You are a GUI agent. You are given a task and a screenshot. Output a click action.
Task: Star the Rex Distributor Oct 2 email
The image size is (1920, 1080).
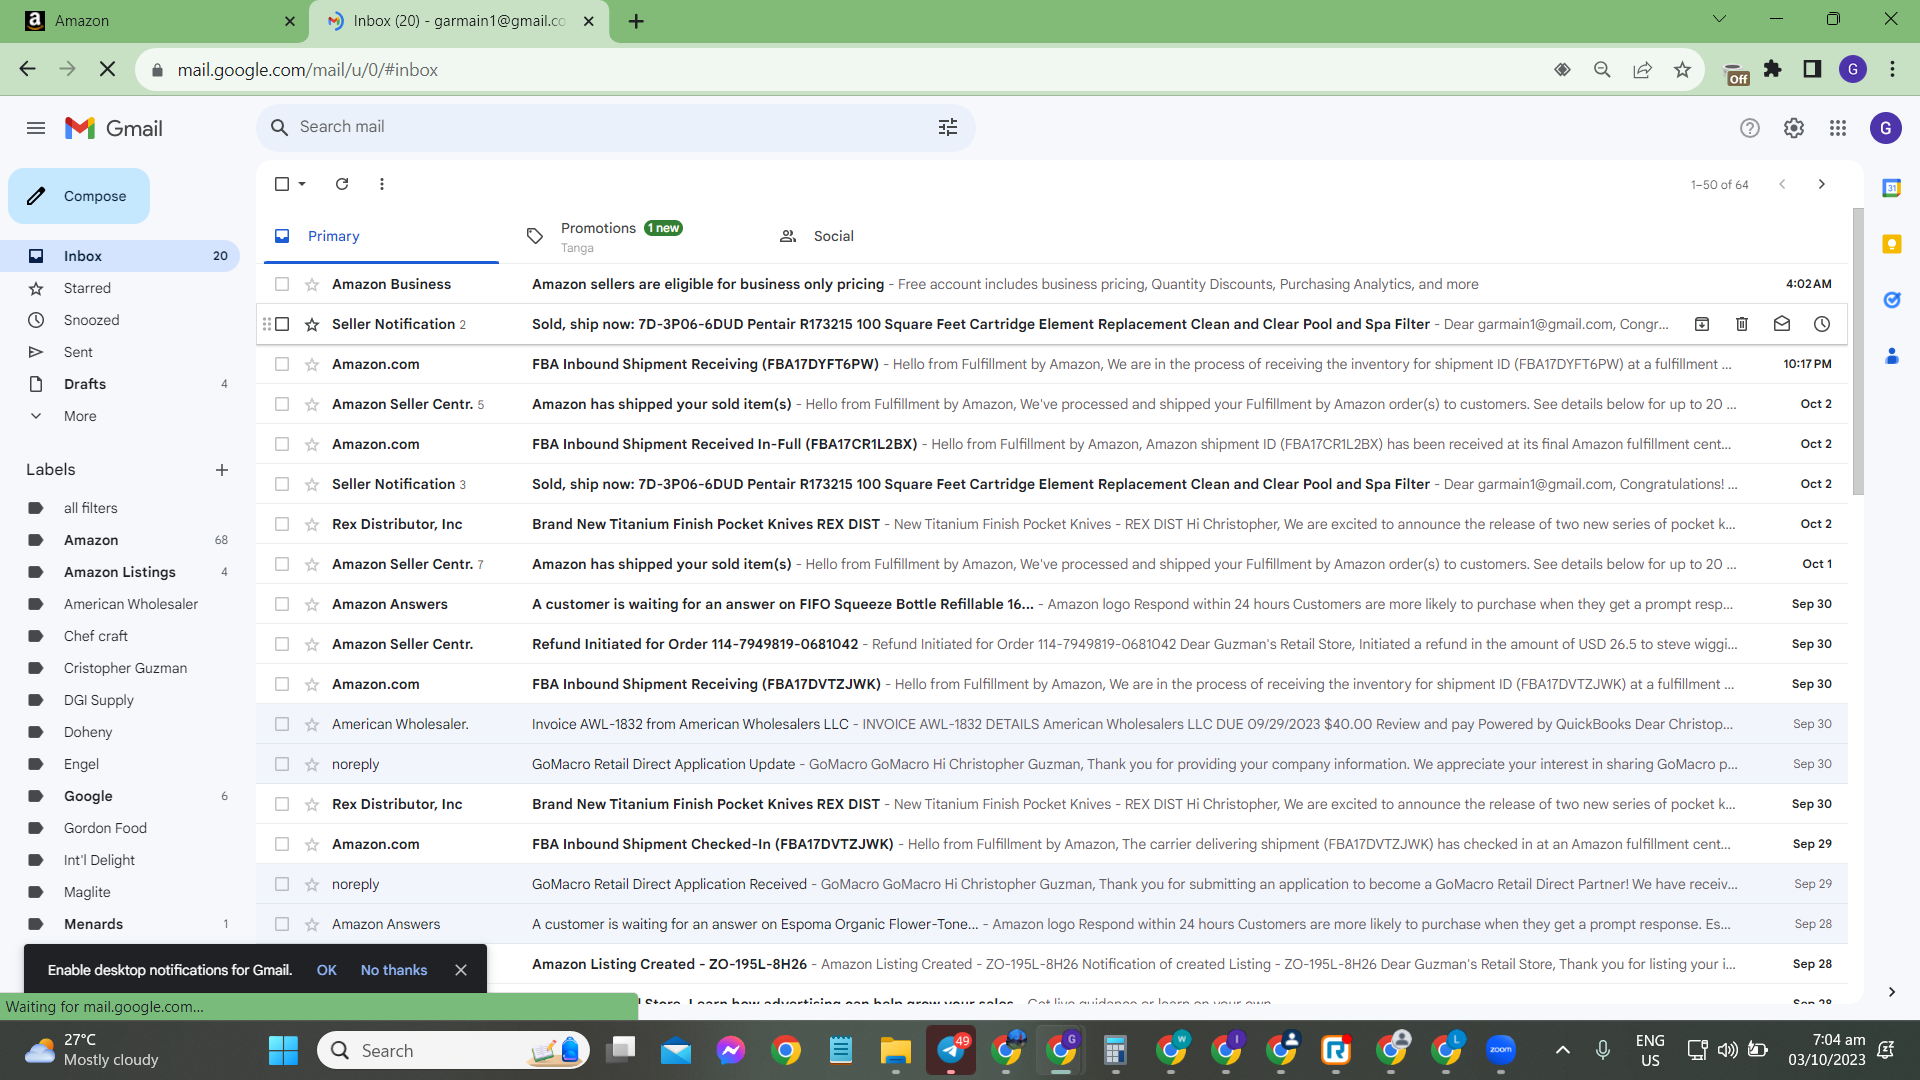312,524
